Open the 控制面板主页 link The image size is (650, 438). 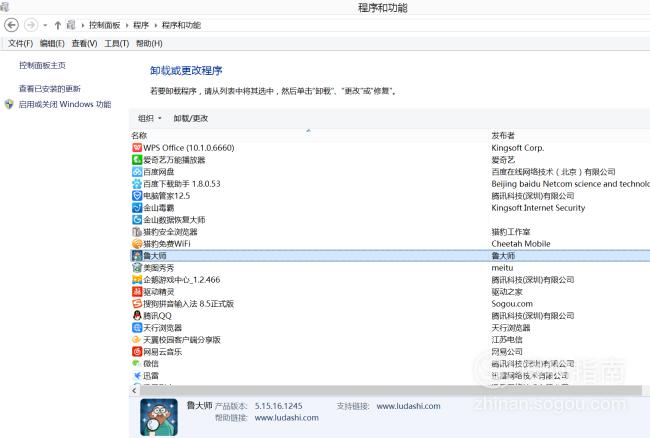(x=42, y=65)
